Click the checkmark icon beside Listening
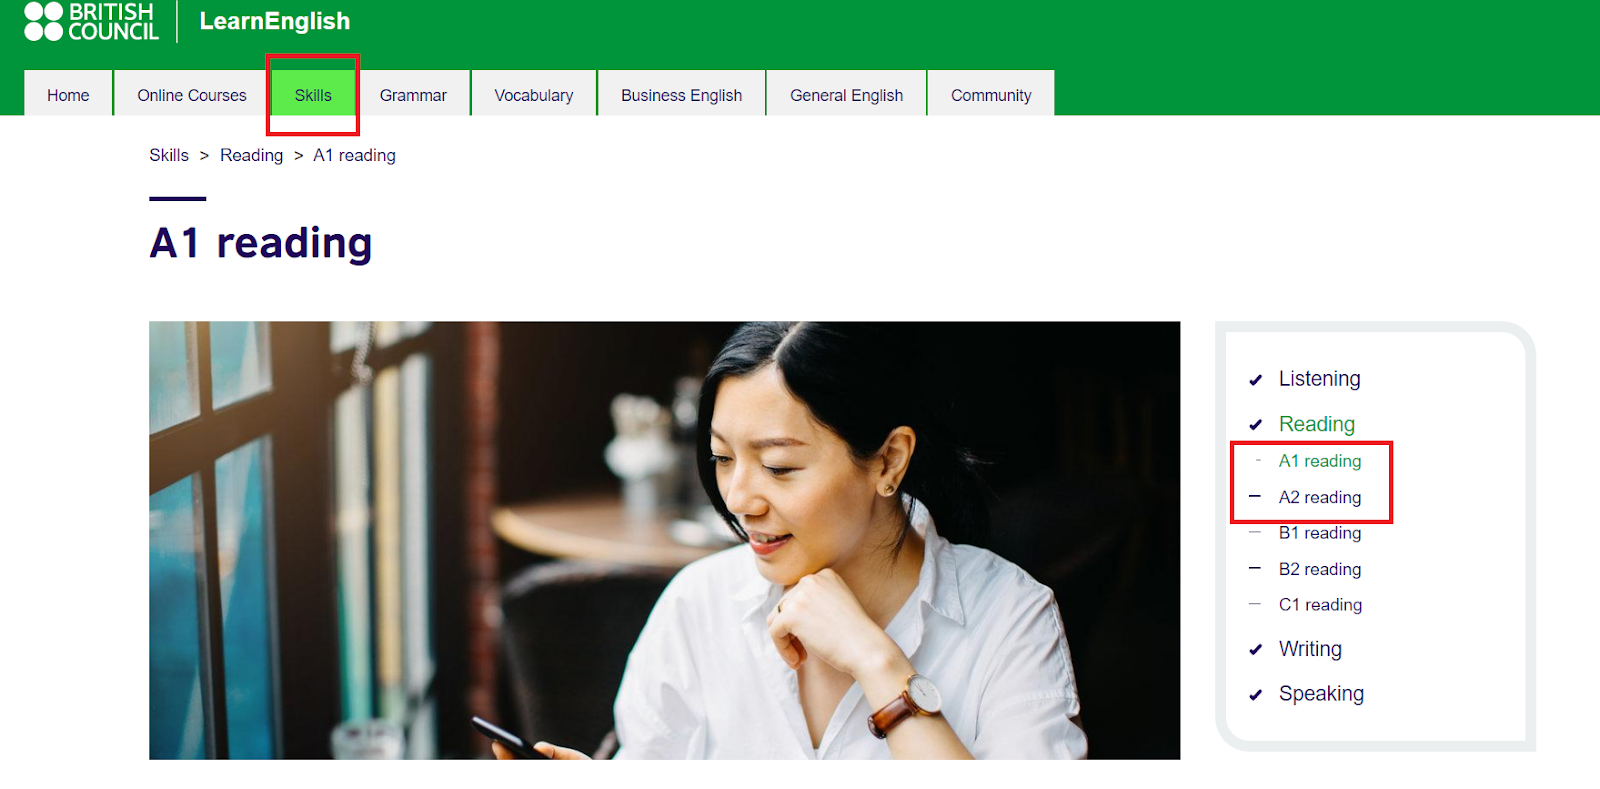The height and width of the screenshot is (789, 1600). pos(1255,380)
